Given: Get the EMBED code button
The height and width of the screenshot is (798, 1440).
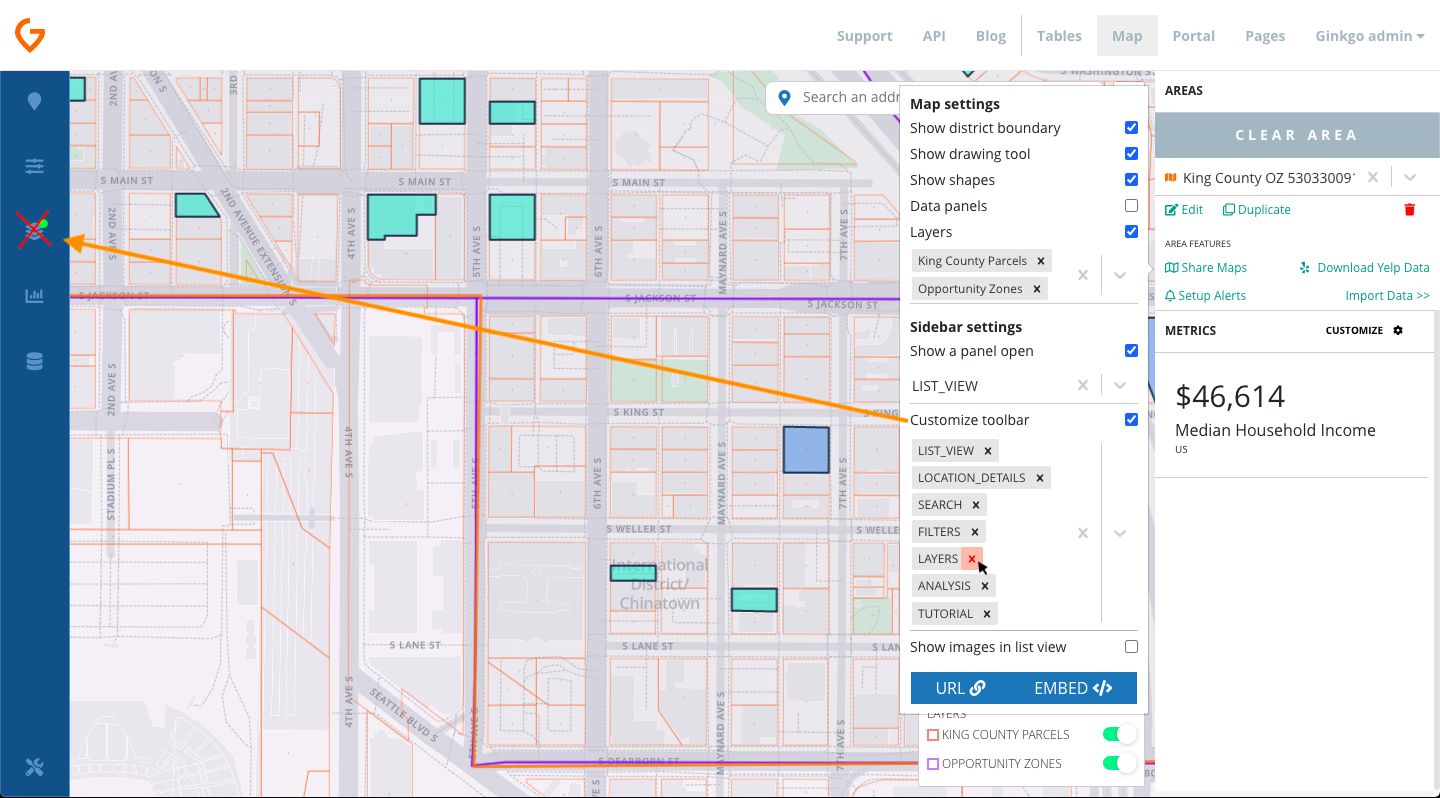Looking at the screenshot, I should coord(1074,688).
